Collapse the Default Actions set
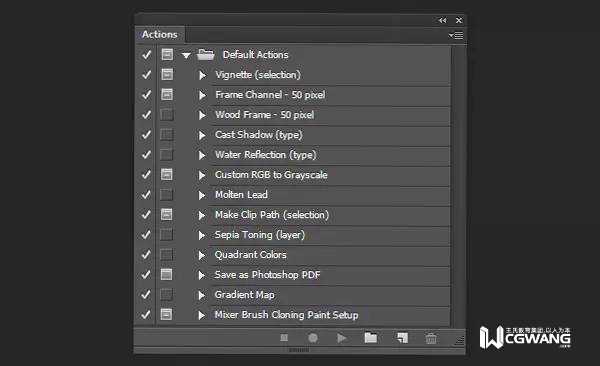 (186, 55)
